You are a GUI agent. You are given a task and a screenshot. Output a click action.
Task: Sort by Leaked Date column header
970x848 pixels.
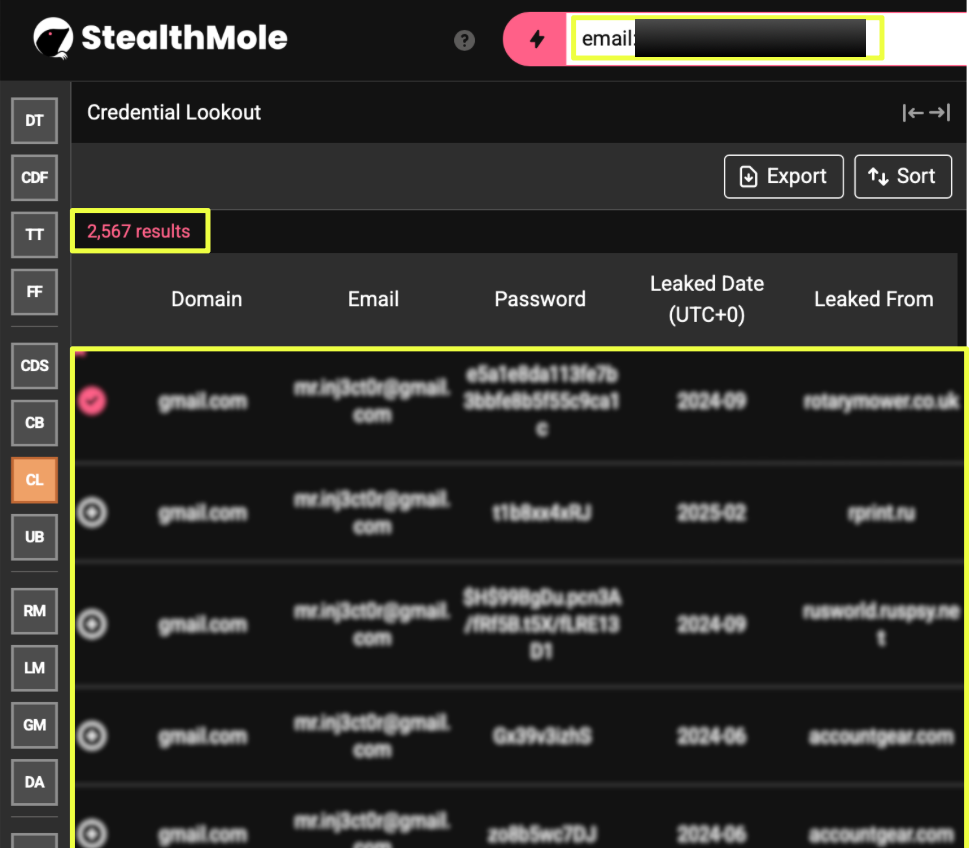706,299
